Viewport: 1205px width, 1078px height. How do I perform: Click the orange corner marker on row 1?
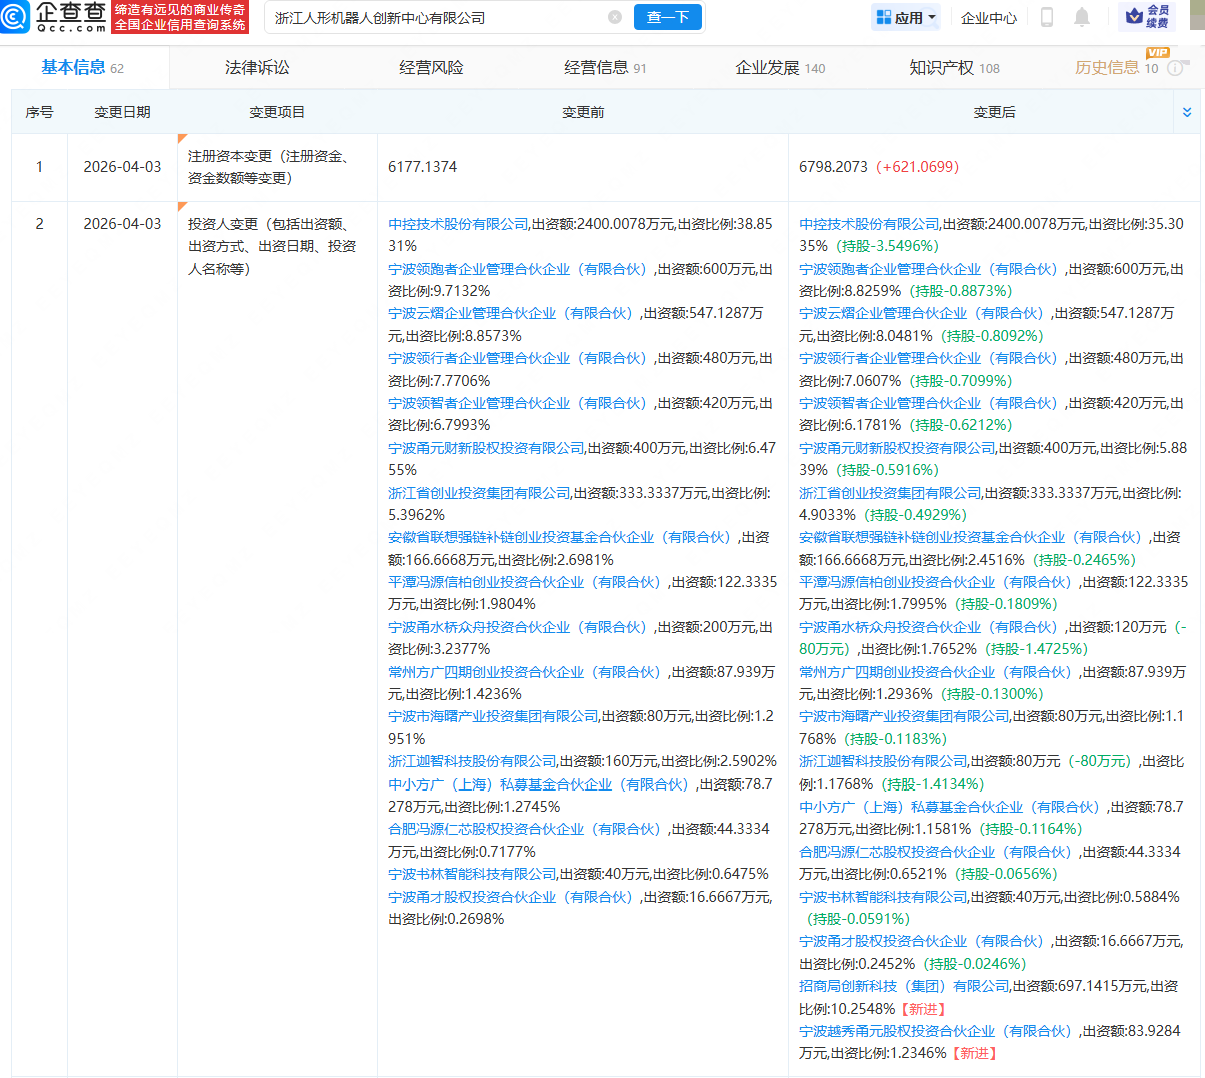click(x=182, y=138)
